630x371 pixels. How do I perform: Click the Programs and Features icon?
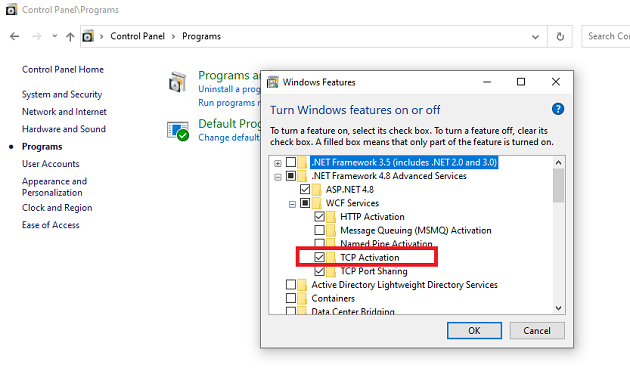(x=178, y=82)
